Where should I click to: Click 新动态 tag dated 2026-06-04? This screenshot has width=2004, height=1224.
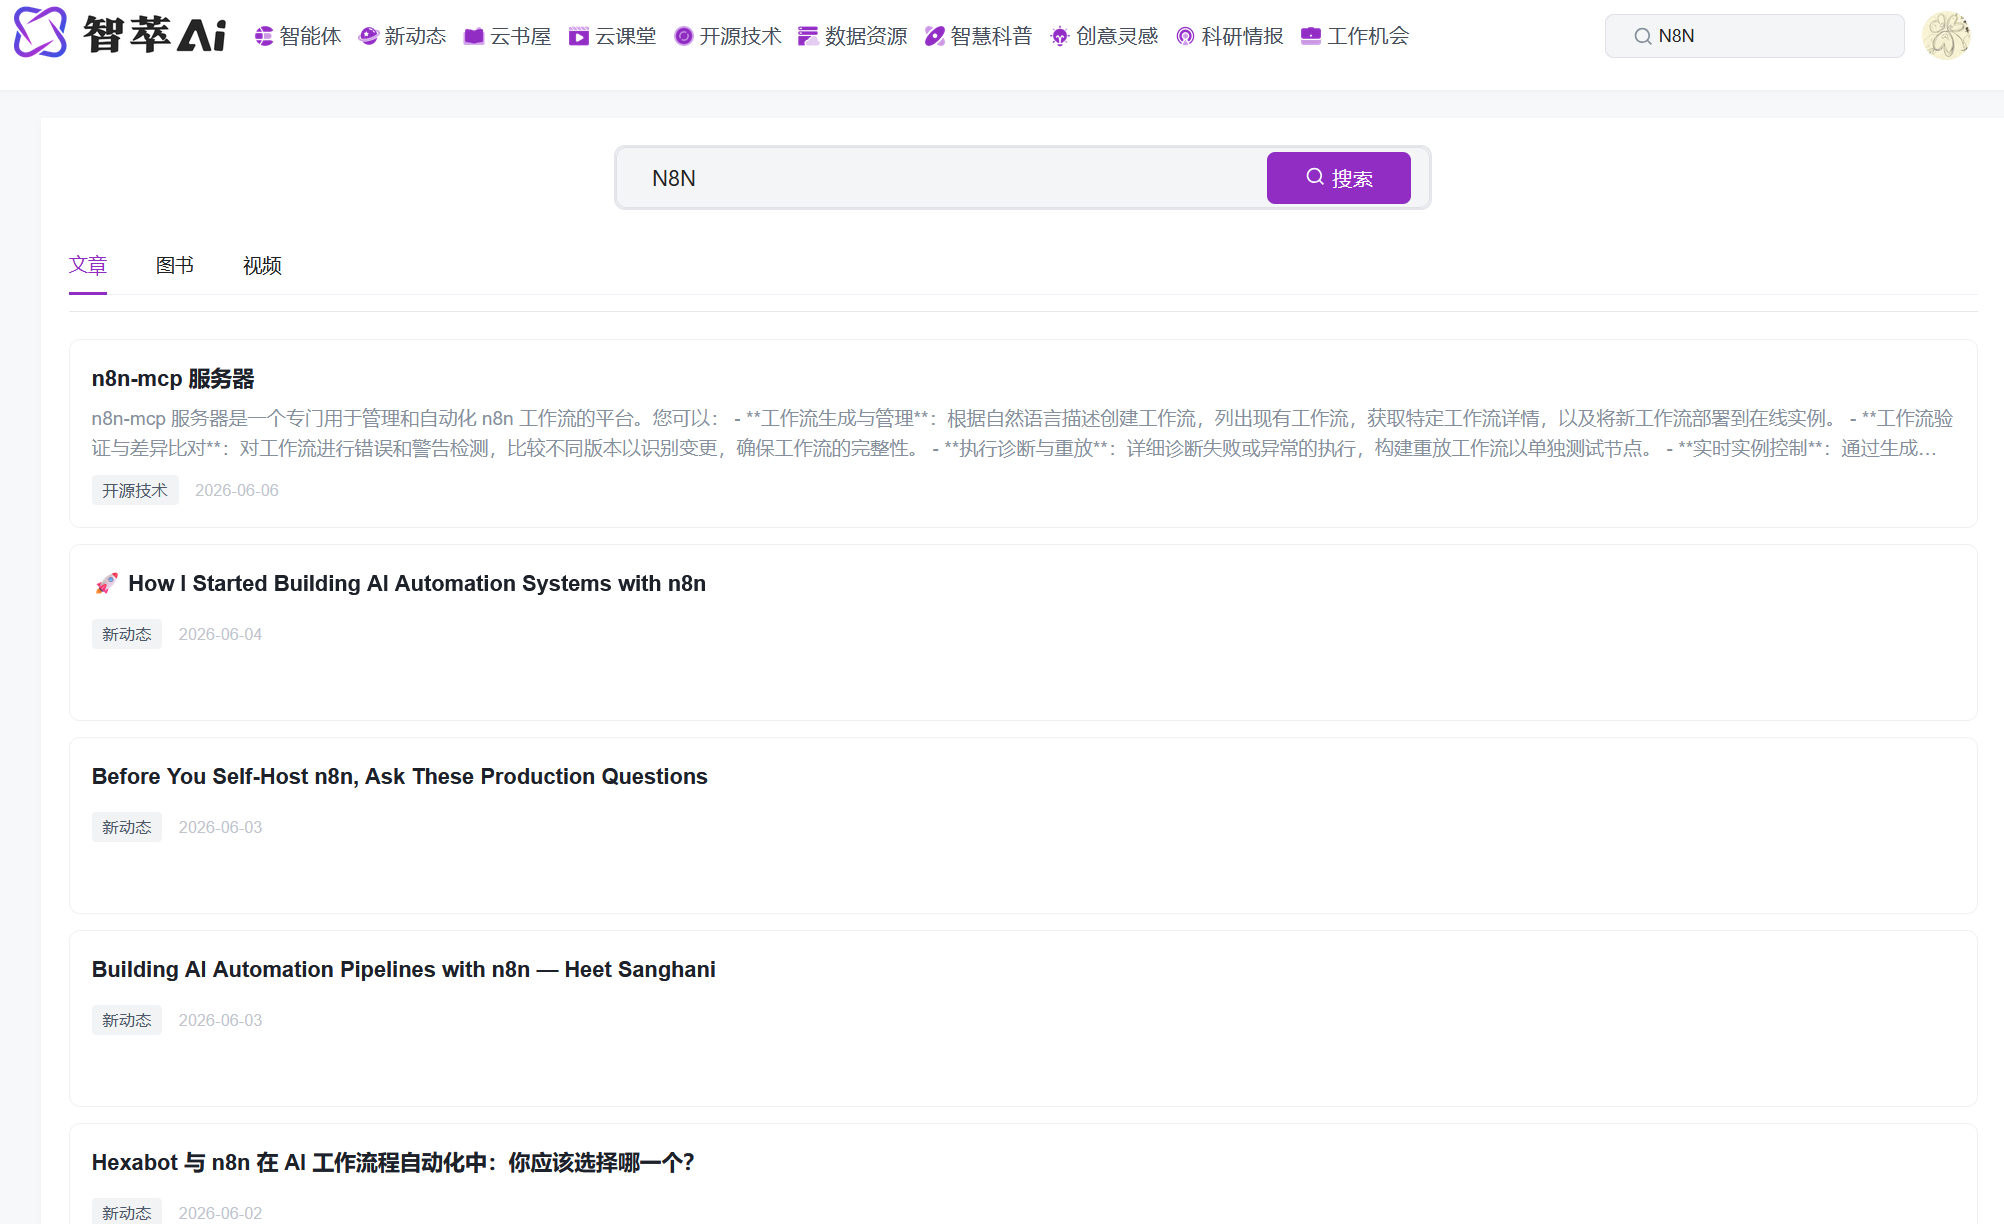point(127,634)
